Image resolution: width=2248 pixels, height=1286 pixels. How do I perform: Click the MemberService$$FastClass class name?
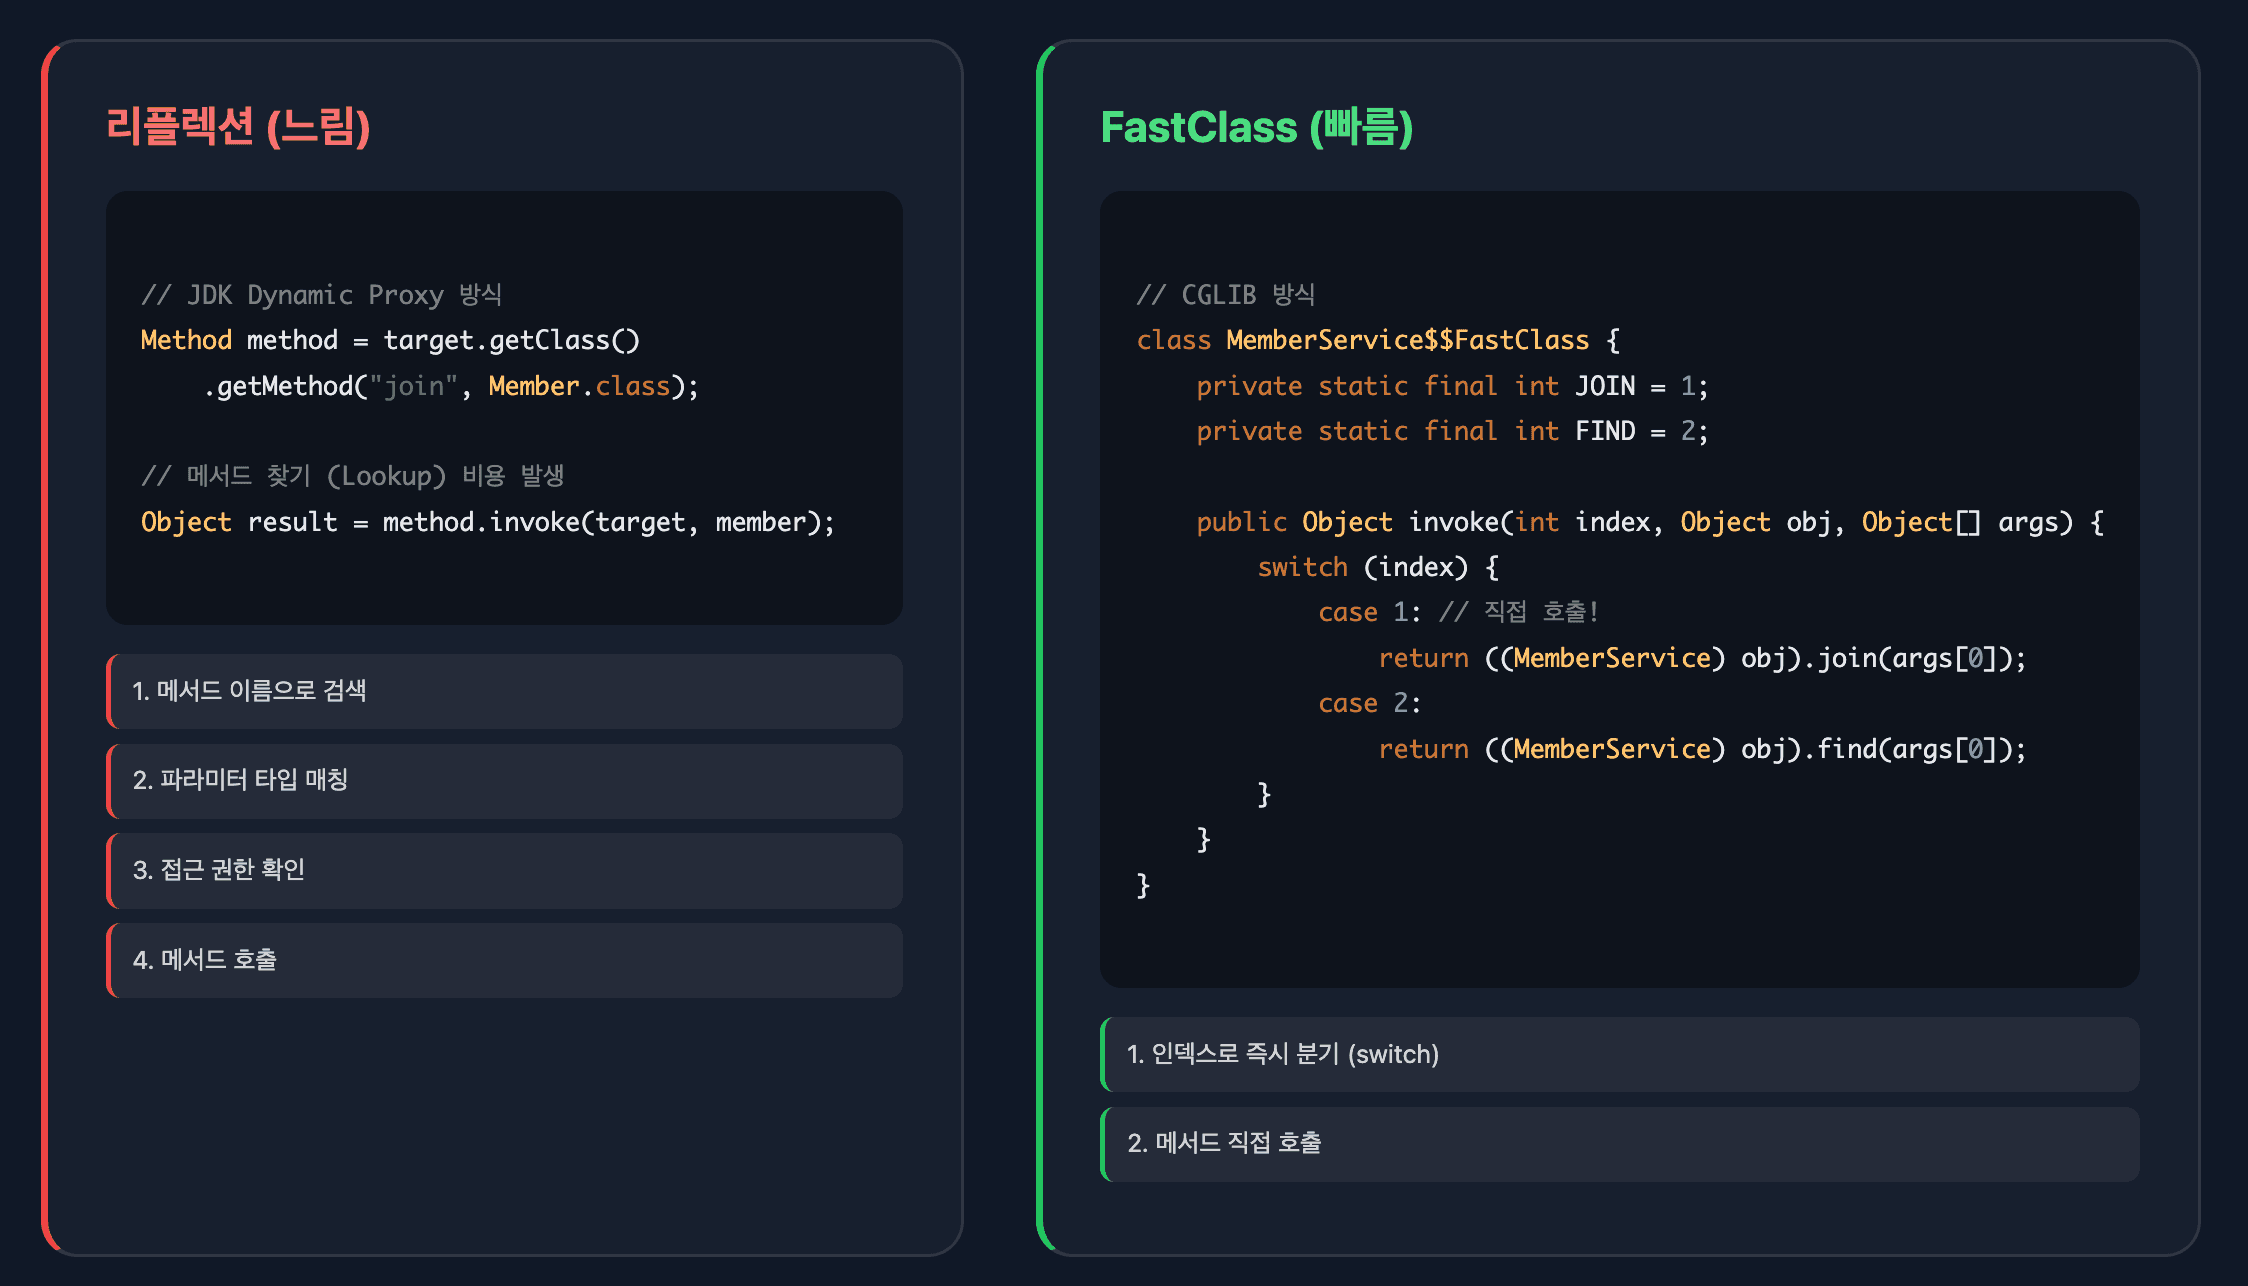click(x=1407, y=340)
